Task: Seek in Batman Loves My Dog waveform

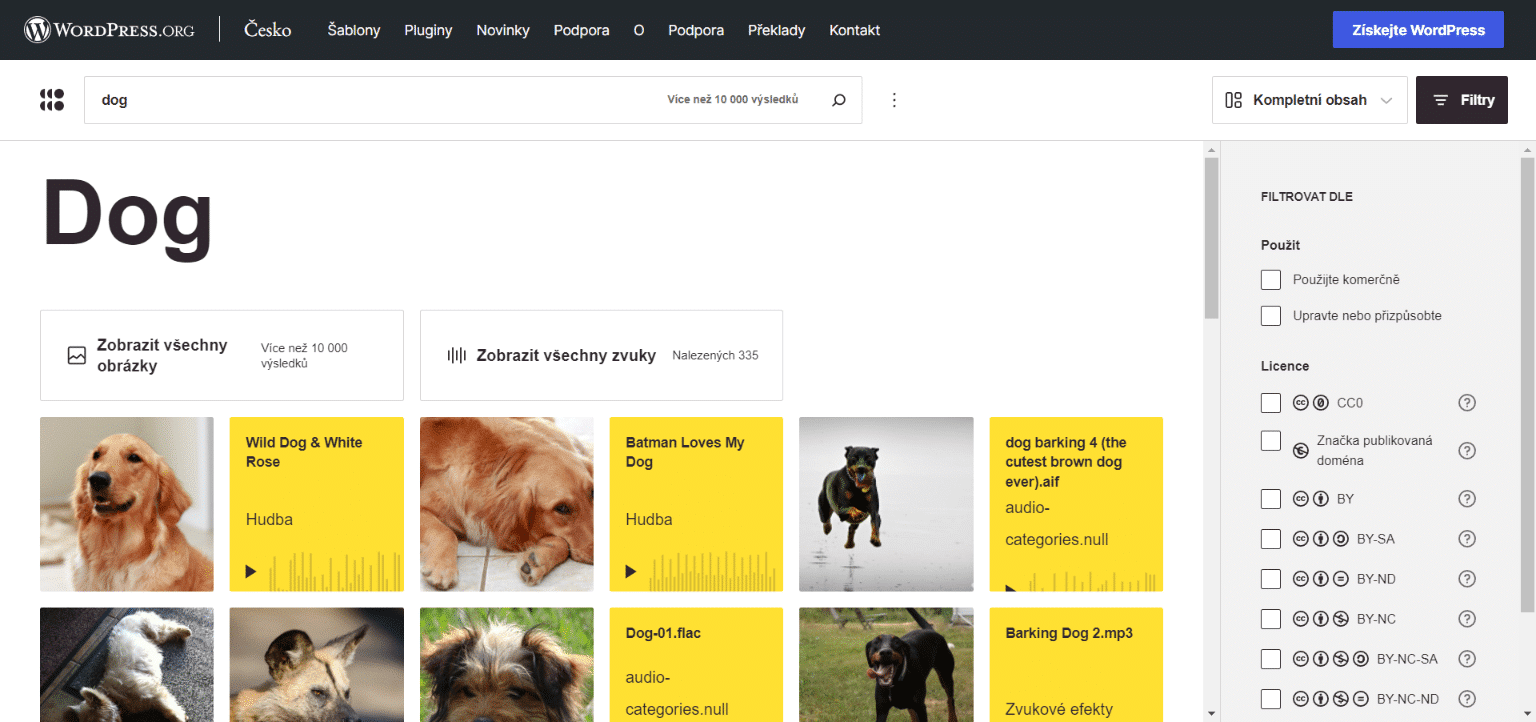Action: point(714,571)
